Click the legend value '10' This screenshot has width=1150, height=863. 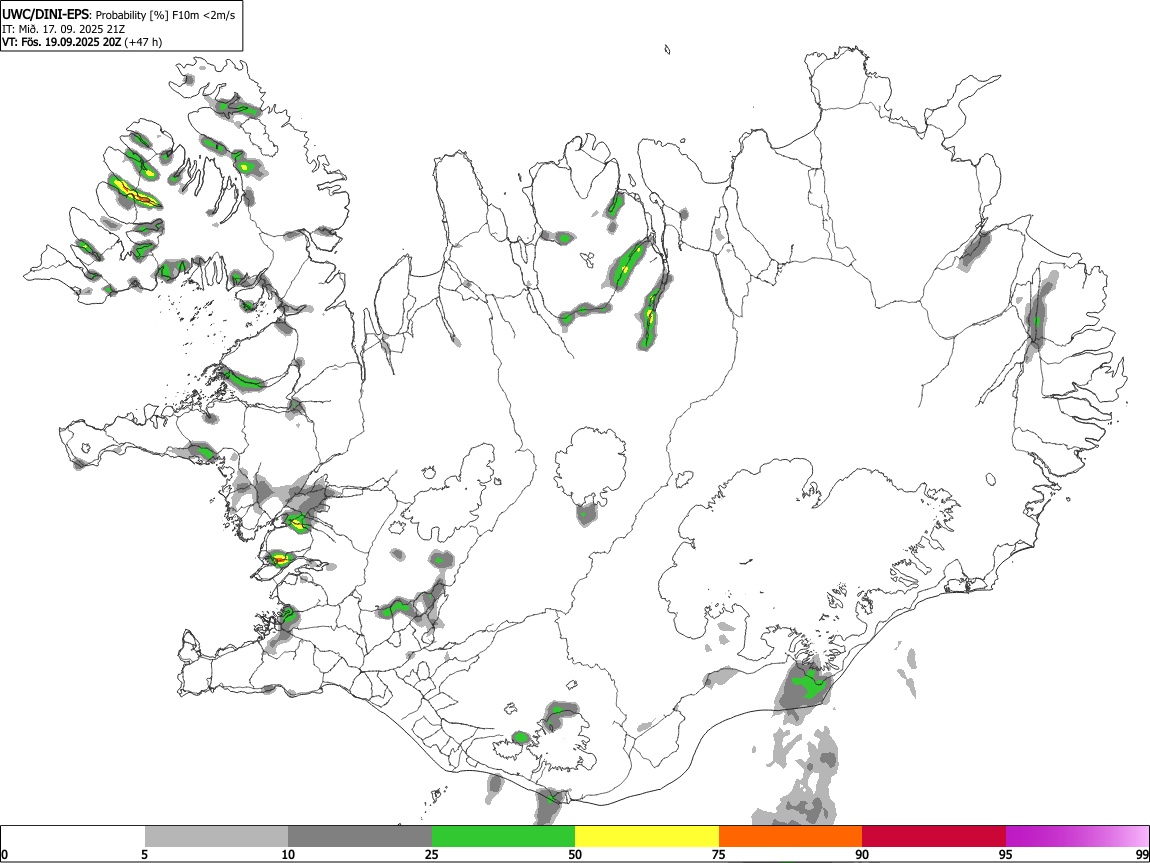(288, 854)
